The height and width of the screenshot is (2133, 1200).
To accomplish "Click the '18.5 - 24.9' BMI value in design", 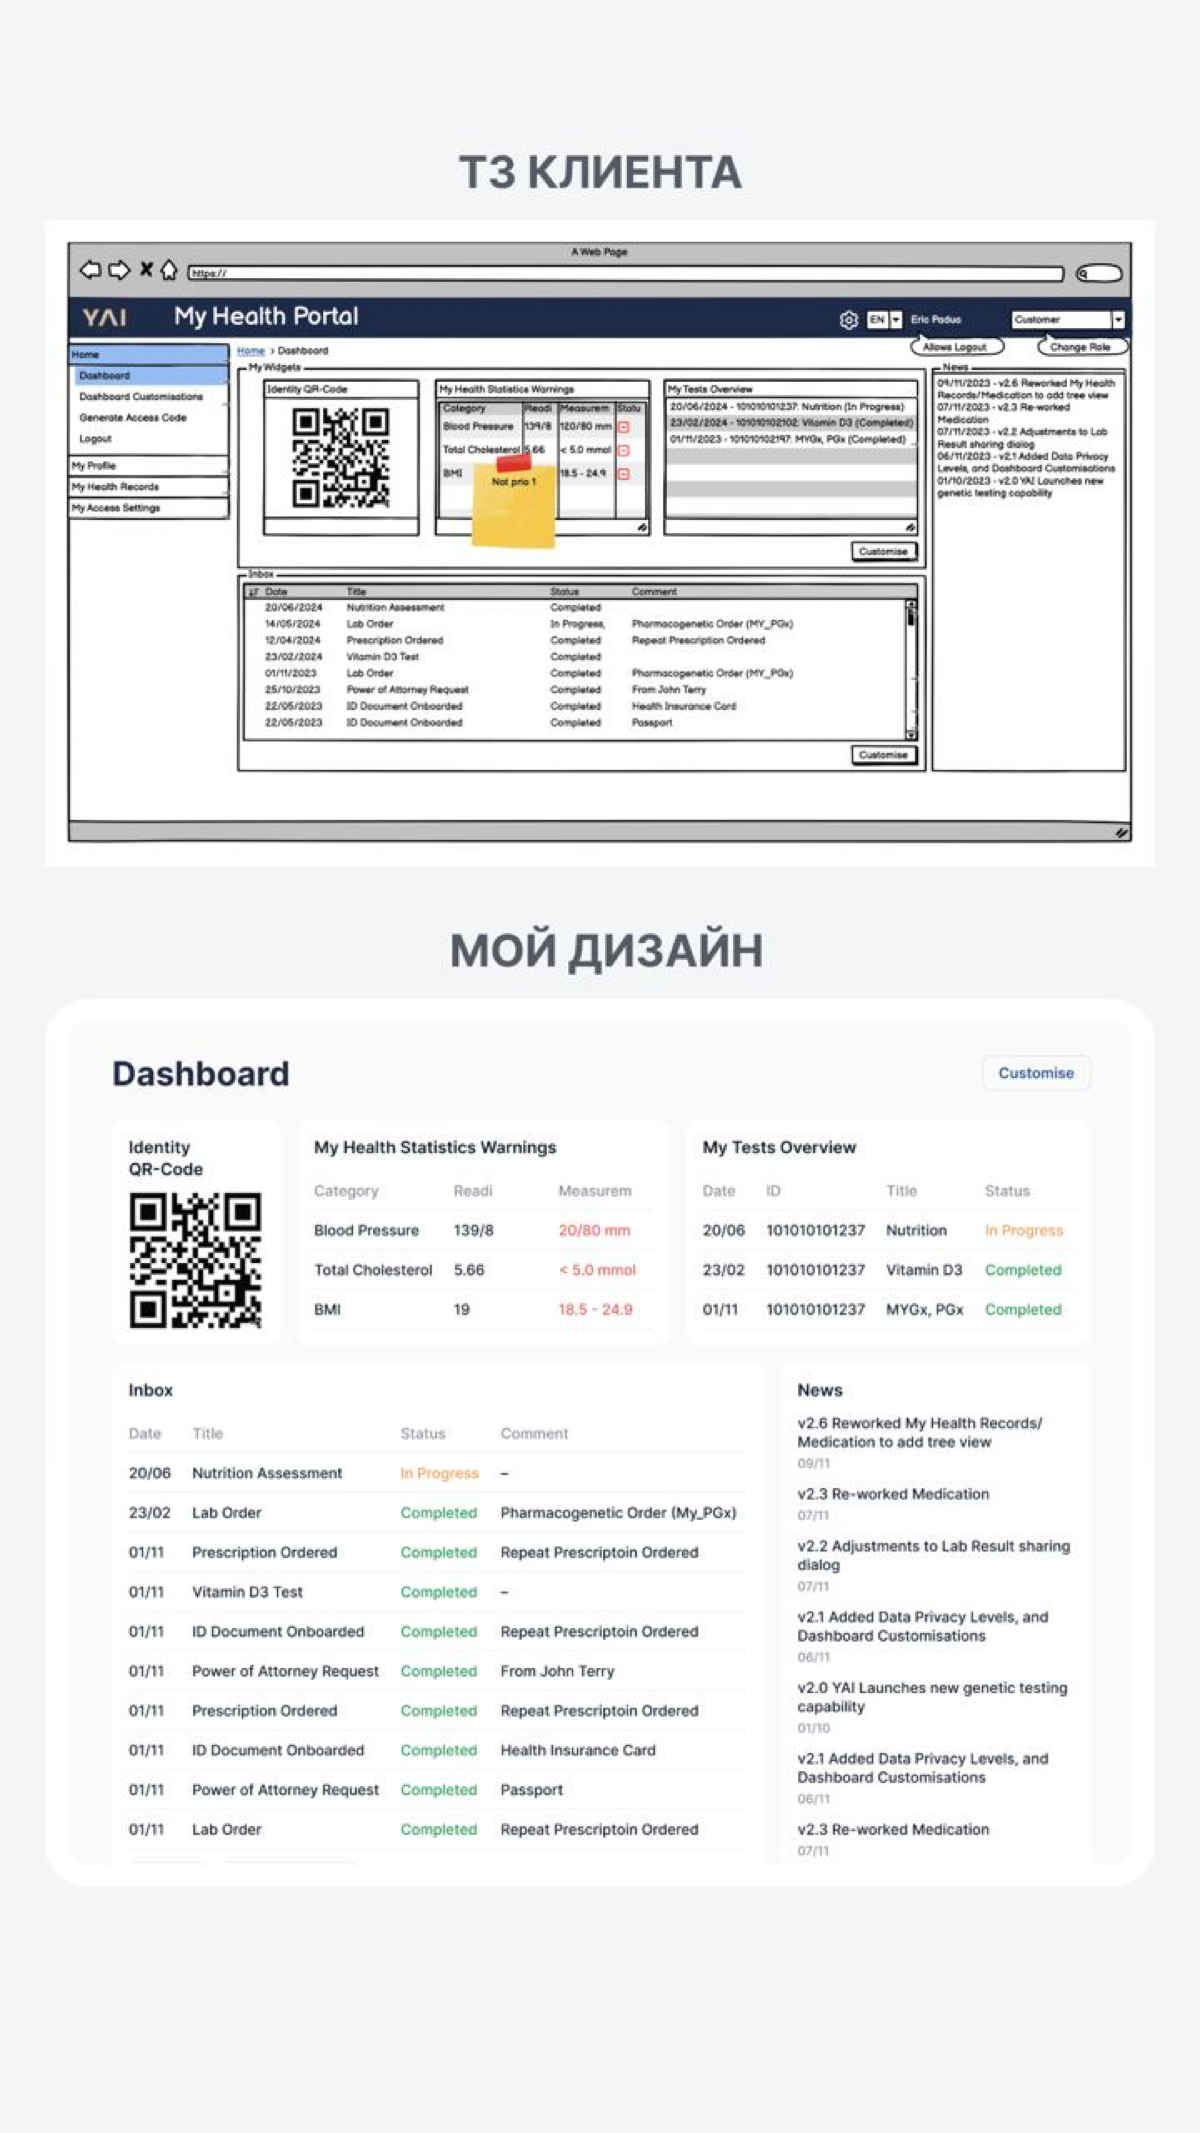I will point(595,1310).
